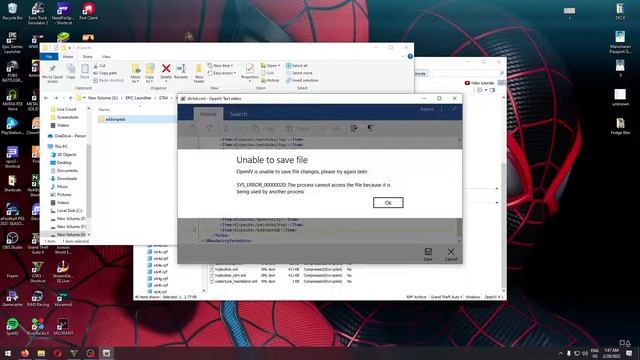Select the addonpeds folder in Explorer
Viewport: 640px width, 360px height.
pyautogui.click(x=115, y=119)
